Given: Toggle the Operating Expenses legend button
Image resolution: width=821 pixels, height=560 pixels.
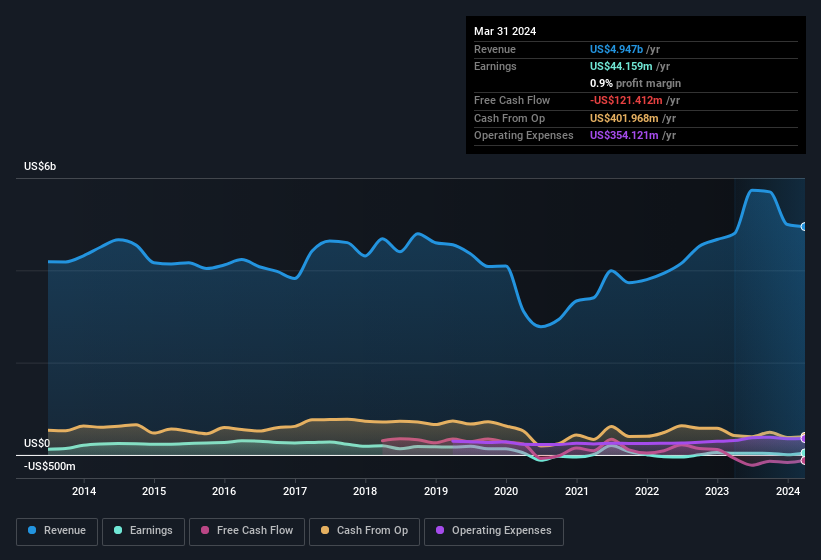Looking at the screenshot, I should point(494,531).
